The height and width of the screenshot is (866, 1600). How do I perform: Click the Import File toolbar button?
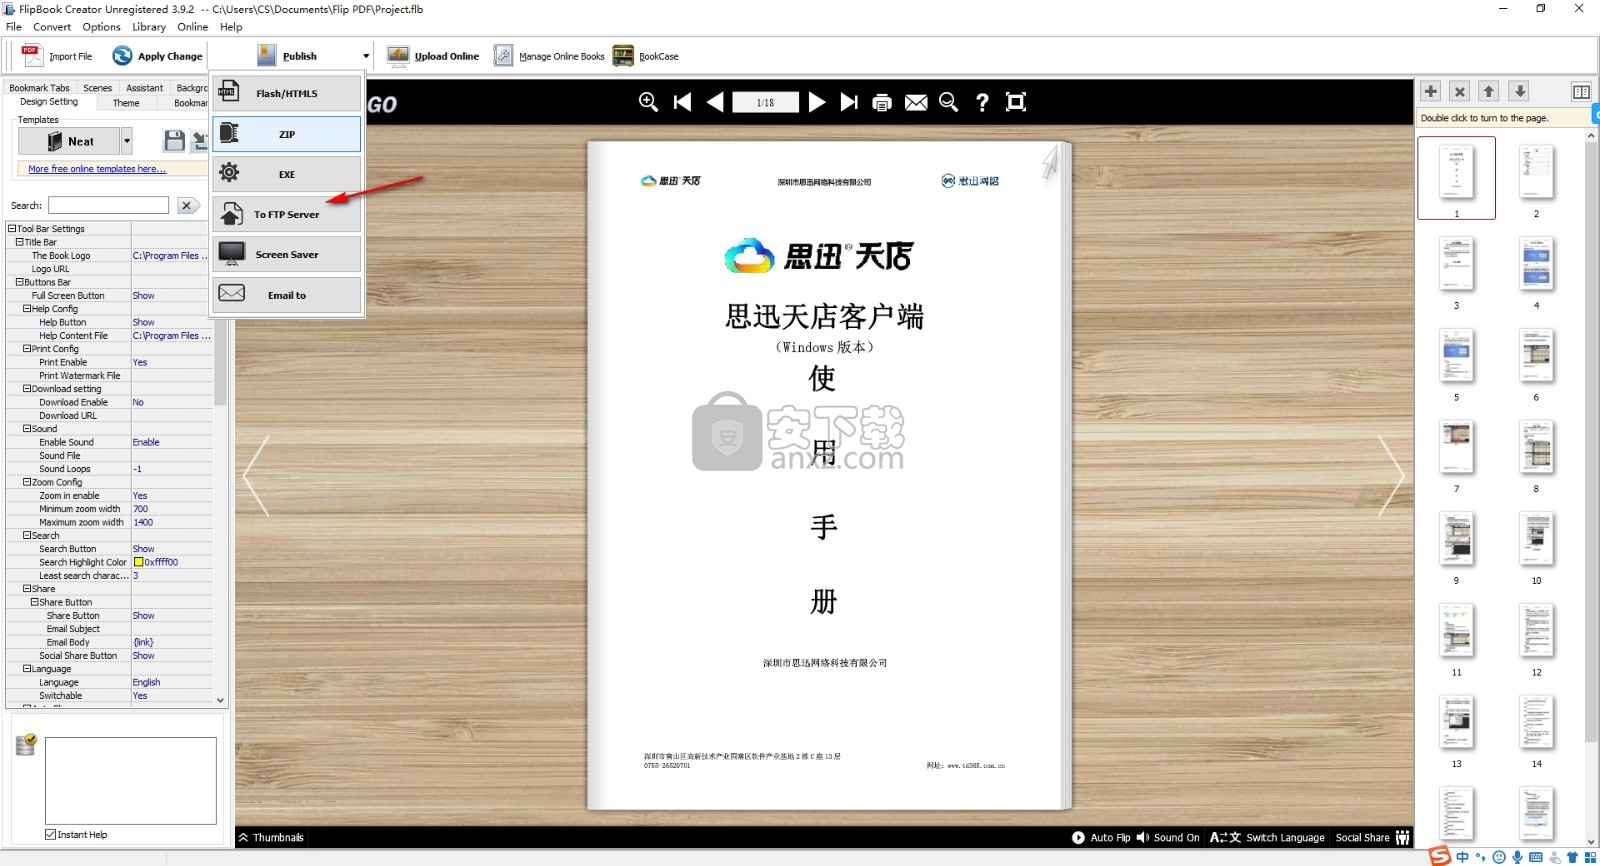pos(58,56)
